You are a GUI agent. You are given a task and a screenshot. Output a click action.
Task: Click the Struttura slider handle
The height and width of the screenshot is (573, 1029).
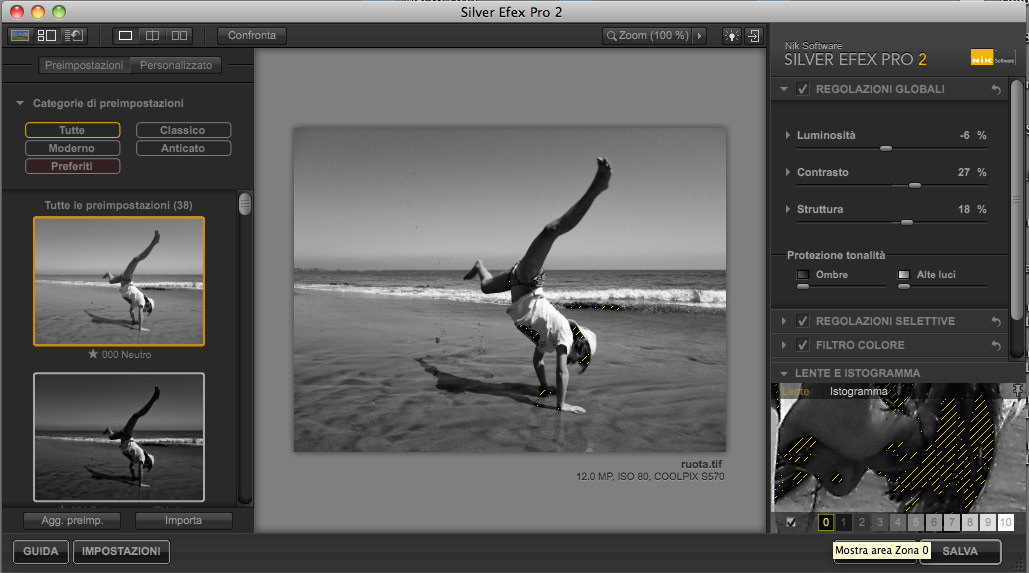pyautogui.click(x=907, y=223)
